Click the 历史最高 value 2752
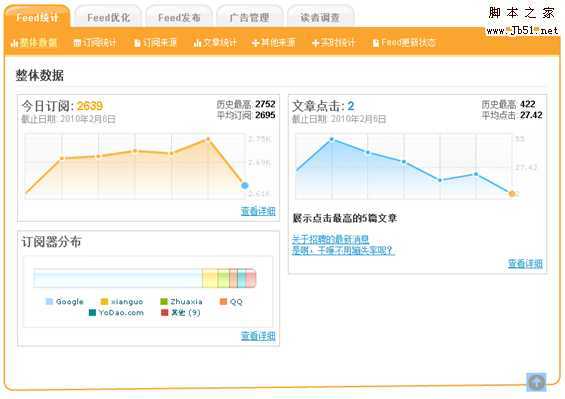The width and height of the screenshot is (565, 399). point(265,104)
